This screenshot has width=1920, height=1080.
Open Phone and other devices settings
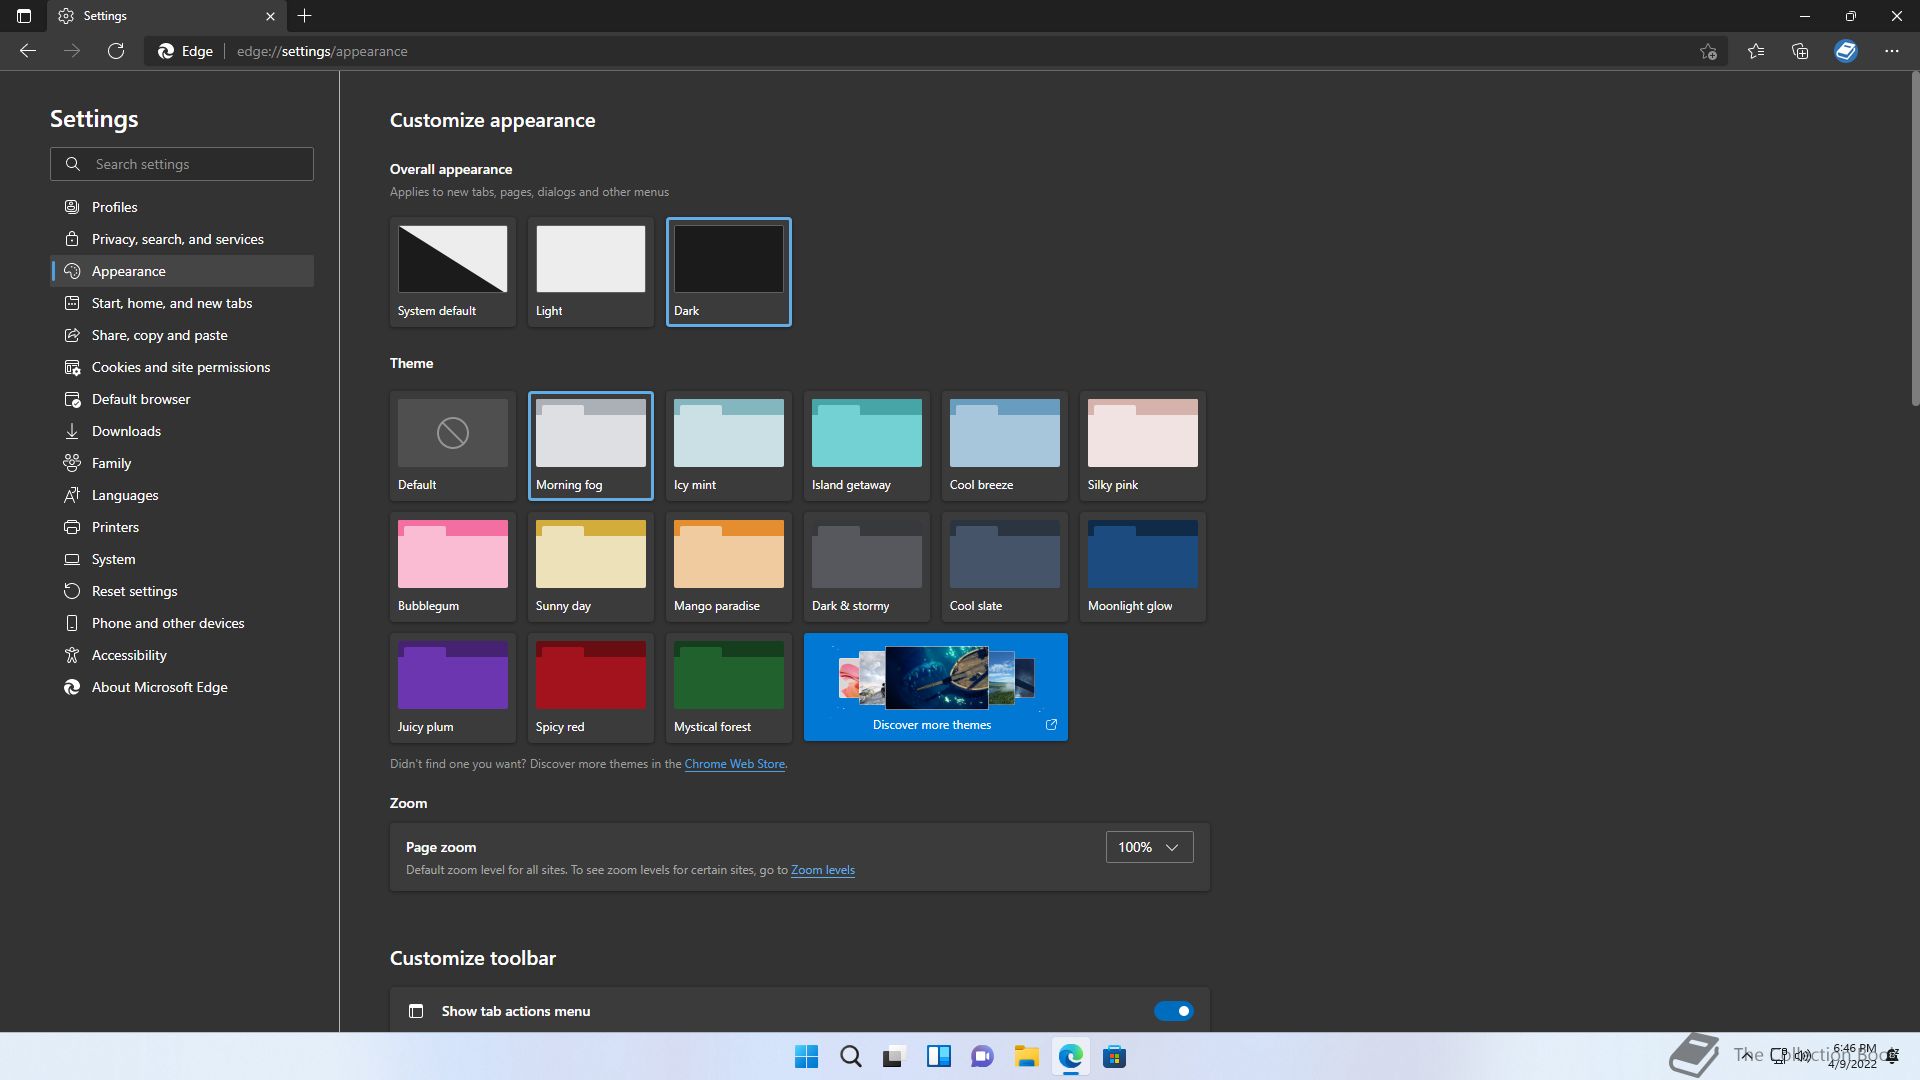(x=182, y=623)
